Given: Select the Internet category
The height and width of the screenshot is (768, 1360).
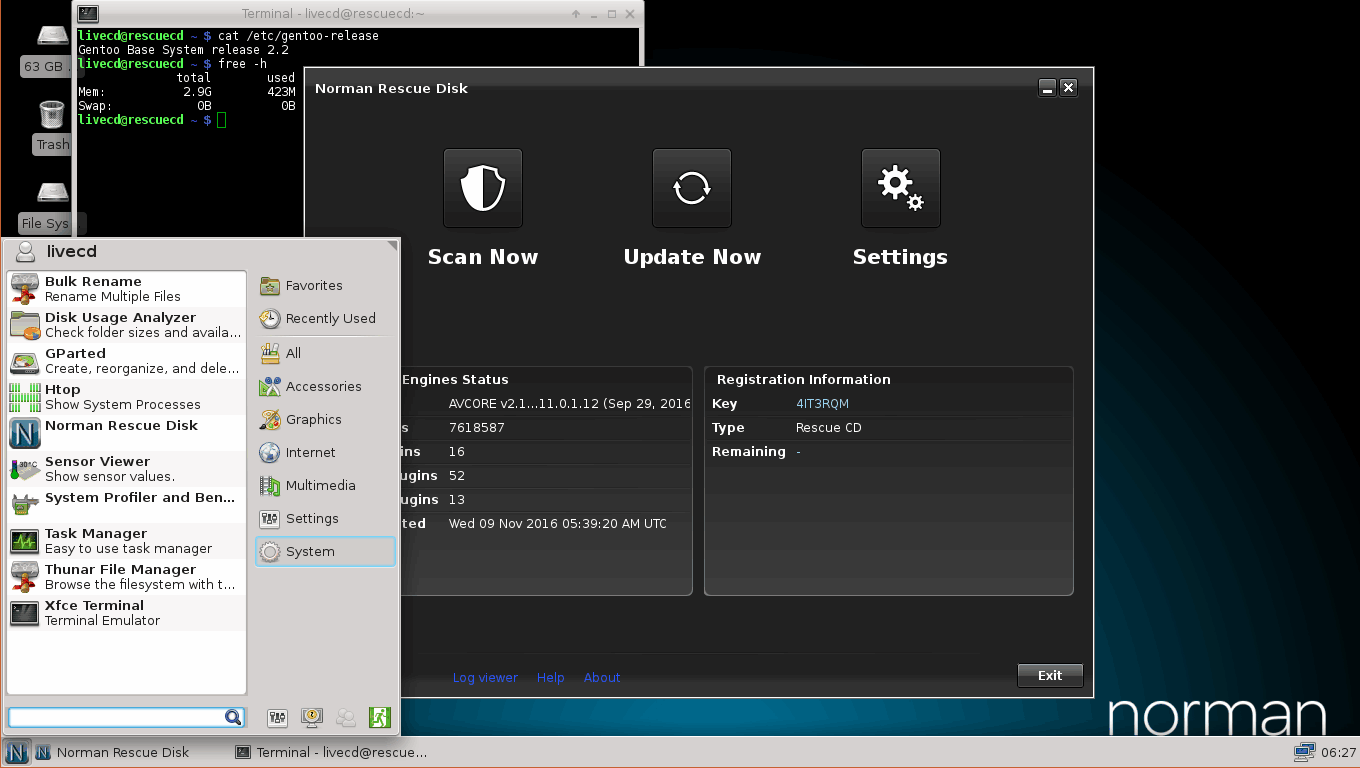Looking at the screenshot, I should point(325,452).
